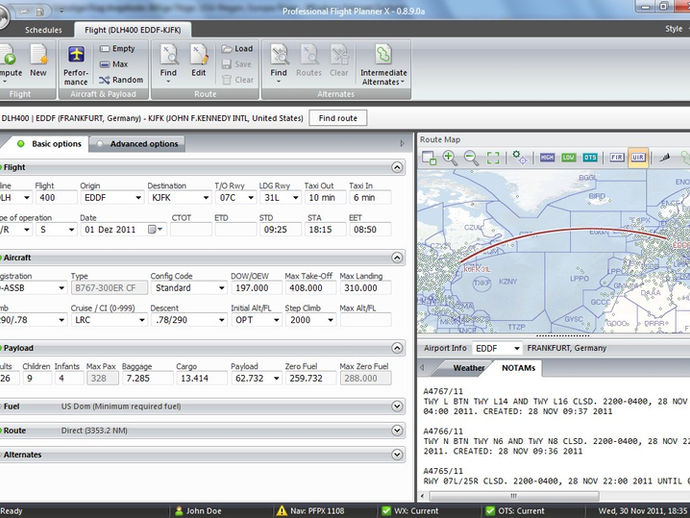
Task: Click the Routes icon in Alternates
Action: (309, 61)
